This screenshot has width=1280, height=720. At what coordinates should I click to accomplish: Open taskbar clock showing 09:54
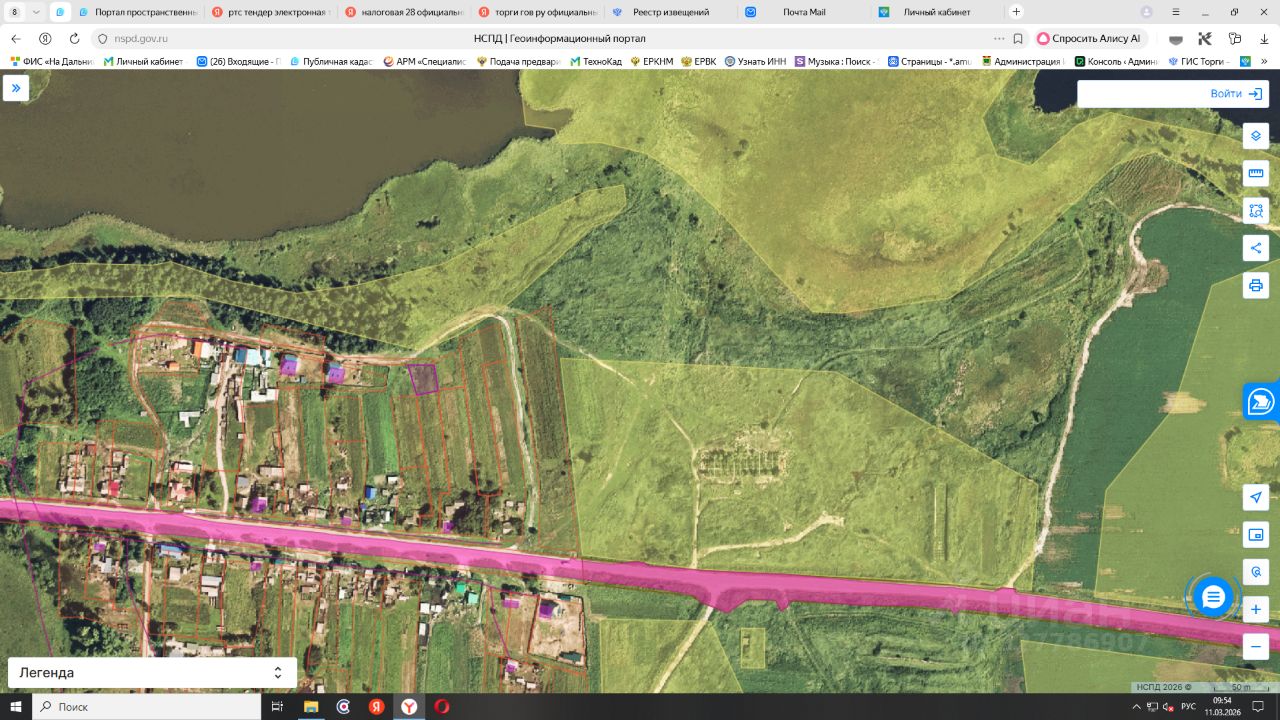1222,707
